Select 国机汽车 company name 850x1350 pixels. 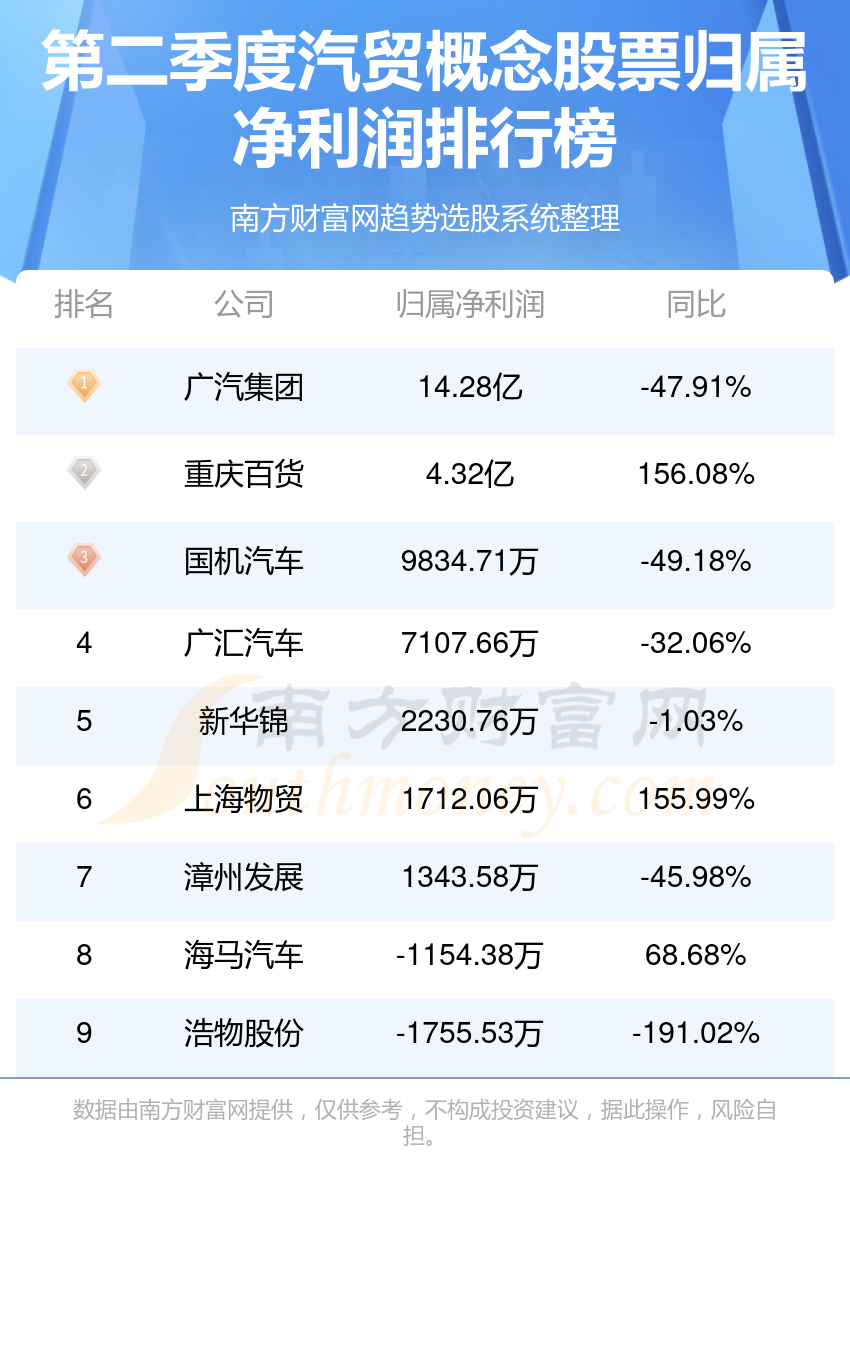244,561
